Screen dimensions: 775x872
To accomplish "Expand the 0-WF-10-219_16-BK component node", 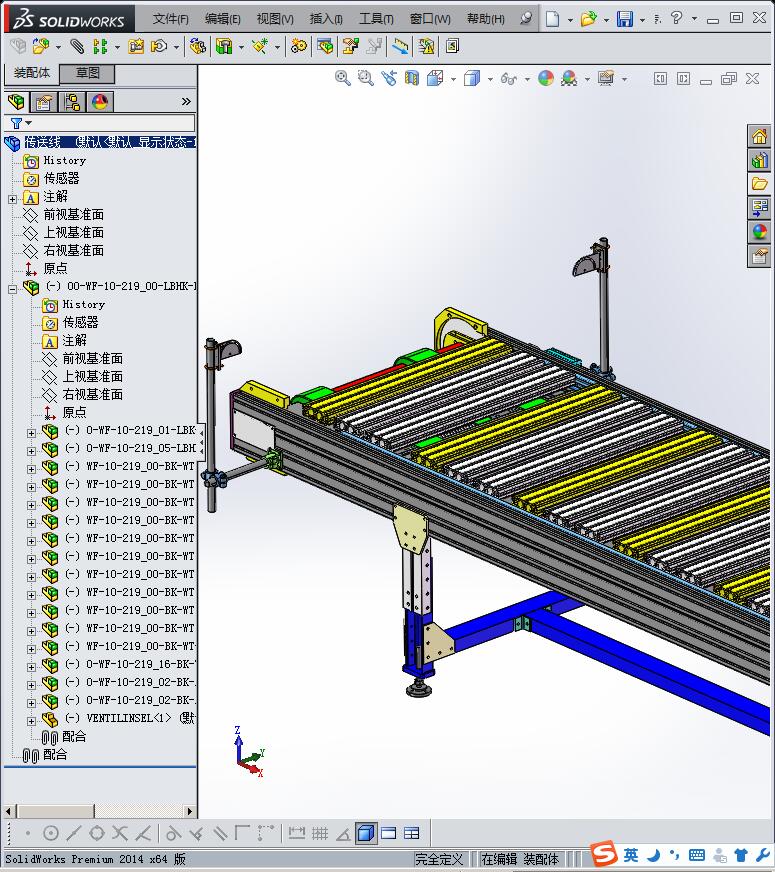I will pos(32,667).
